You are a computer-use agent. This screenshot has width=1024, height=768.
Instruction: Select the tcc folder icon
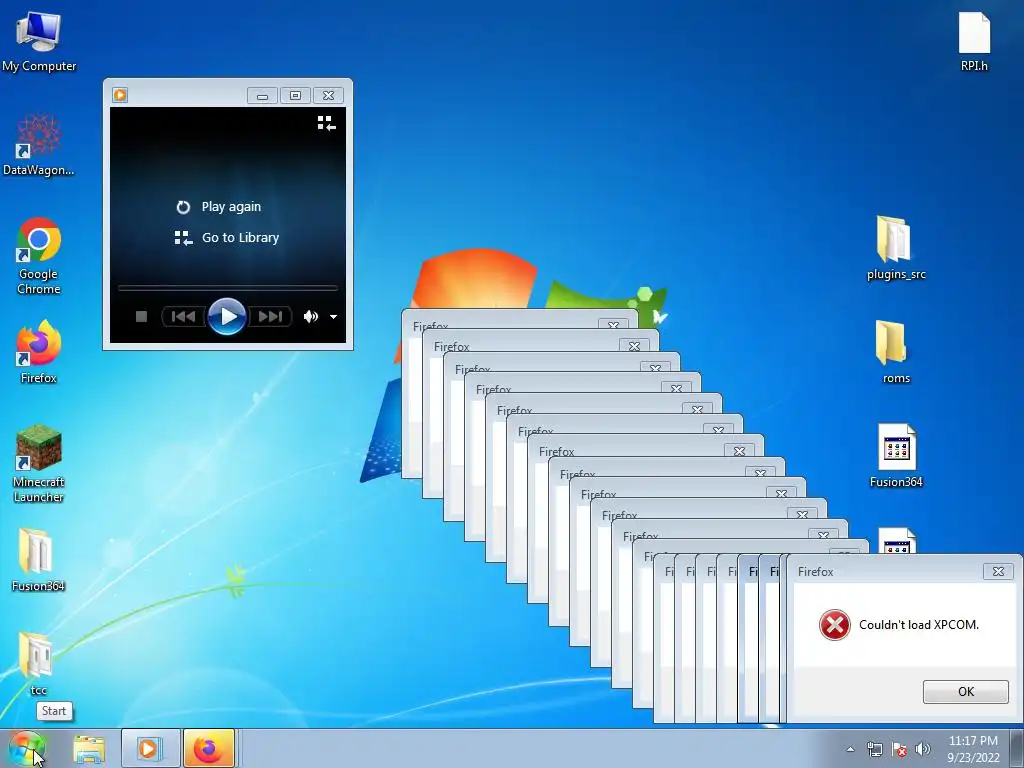(37, 664)
